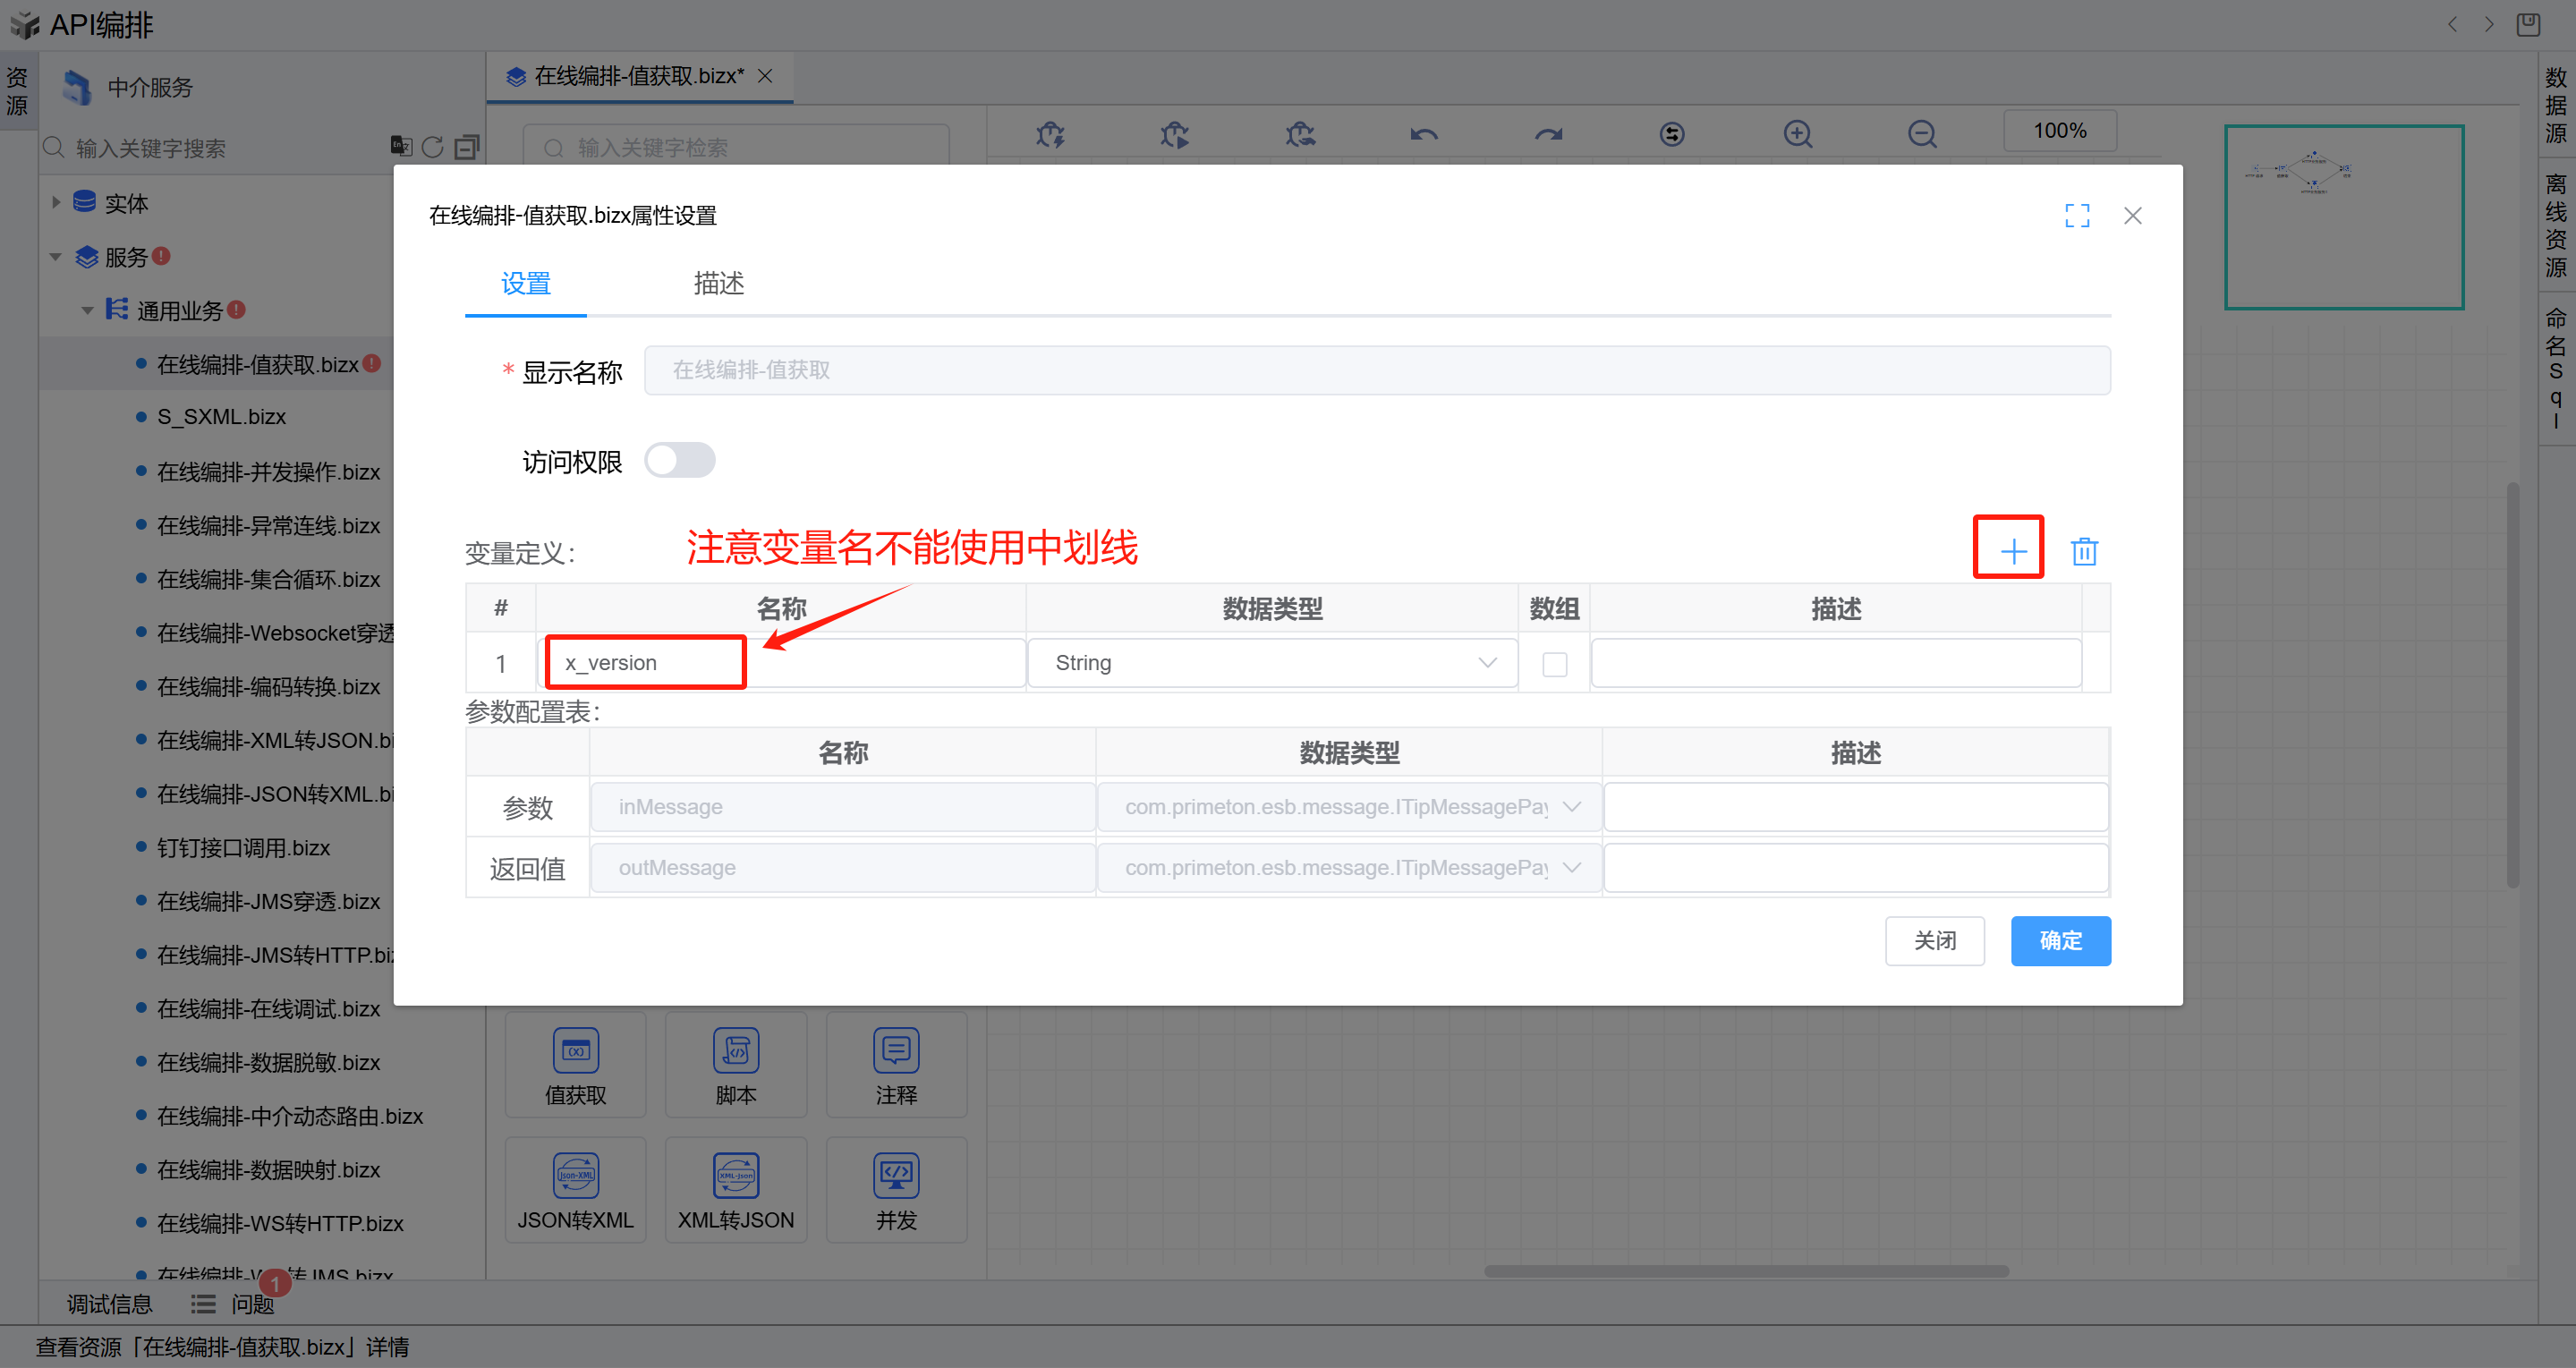The image size is (2576, 1368).
Task: Click the redo arrow in canvas toolbar
Action: point(1548,133)
